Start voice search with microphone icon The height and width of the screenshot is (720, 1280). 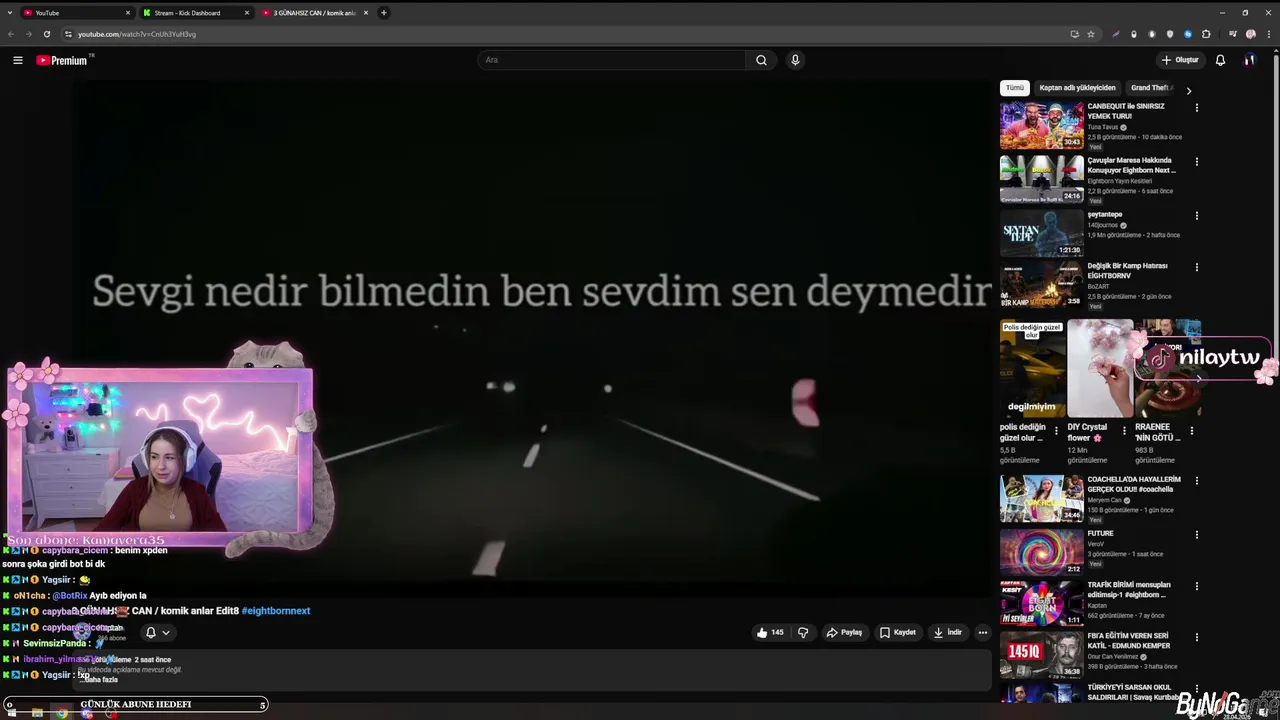(795, 60)
